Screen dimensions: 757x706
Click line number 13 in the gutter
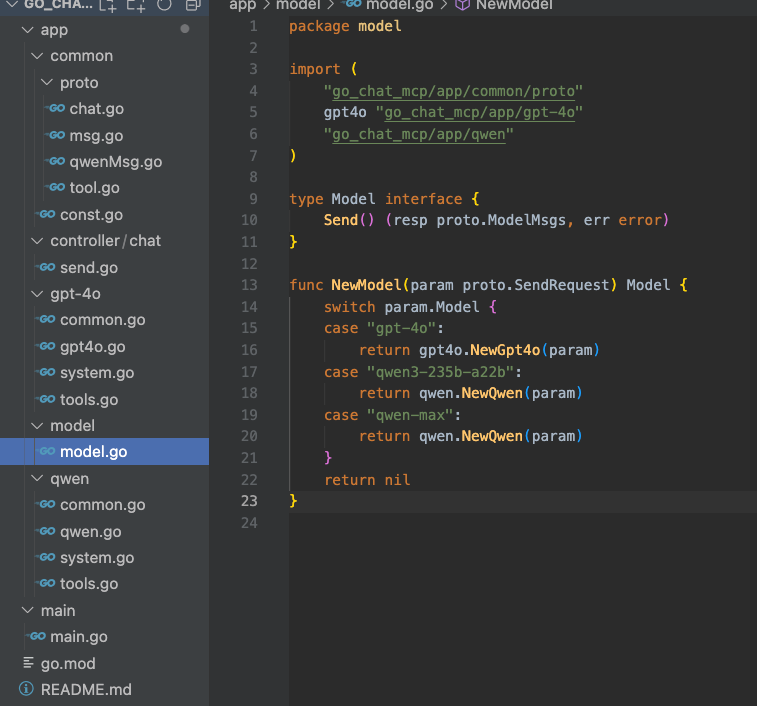click(250, 285)
